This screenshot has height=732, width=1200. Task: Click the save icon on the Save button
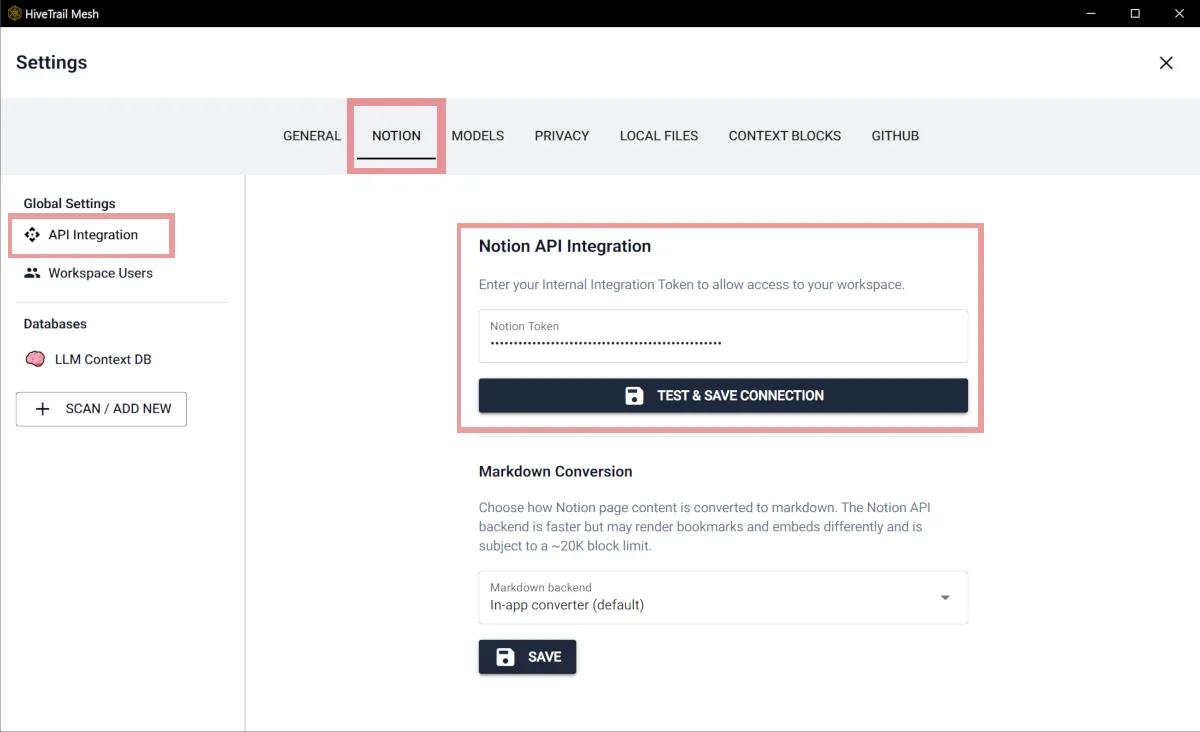506,657
